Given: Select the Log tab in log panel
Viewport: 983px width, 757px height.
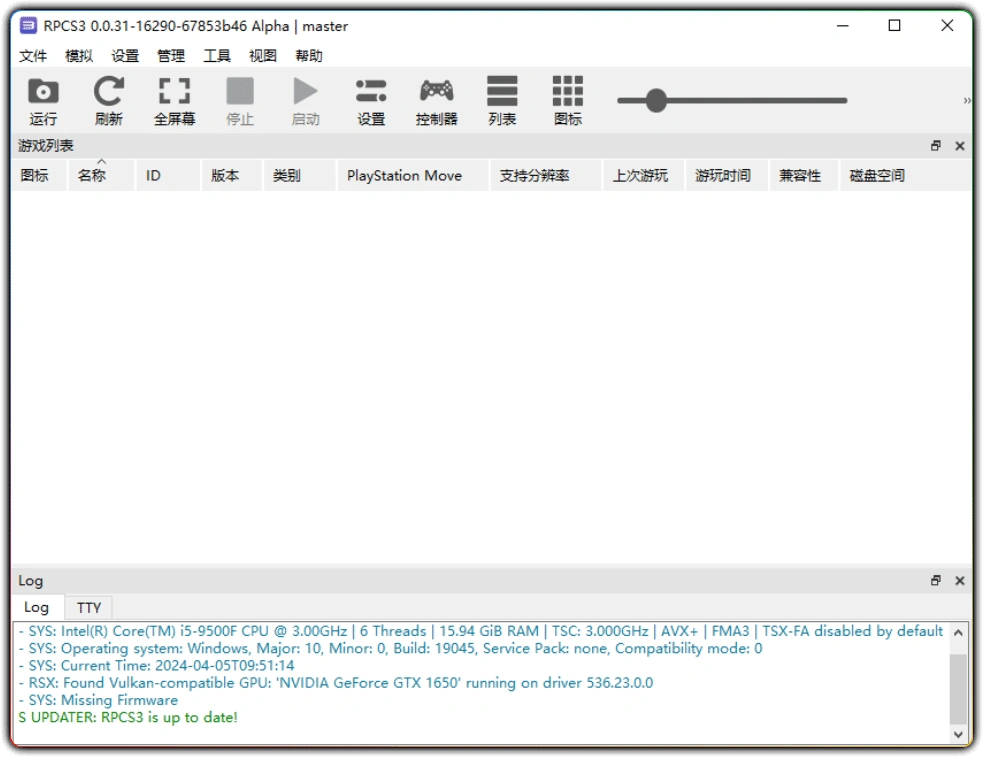Looking at the screenshot, I should [37, 607].
